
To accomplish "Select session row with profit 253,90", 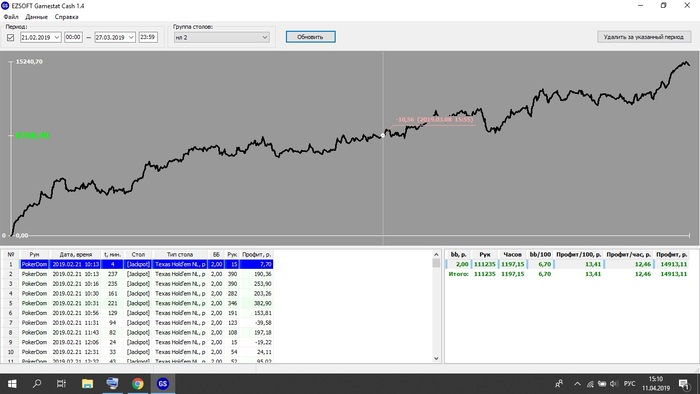I will coord(138,284).
